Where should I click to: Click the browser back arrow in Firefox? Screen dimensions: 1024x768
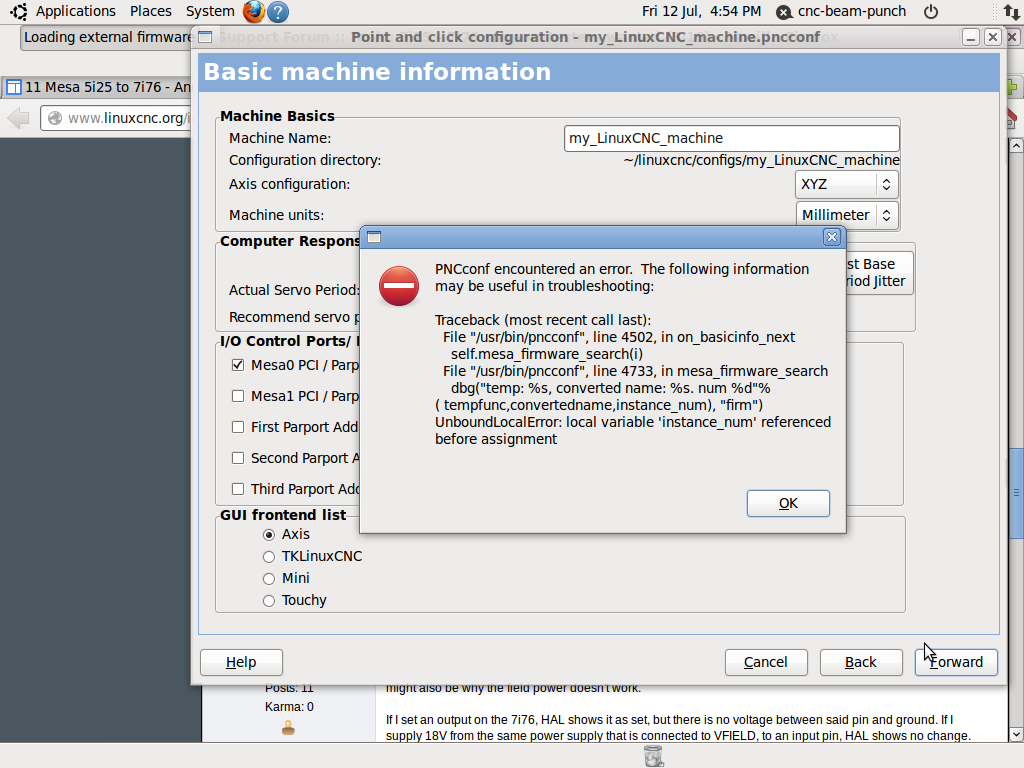click(x=19, y=118)
